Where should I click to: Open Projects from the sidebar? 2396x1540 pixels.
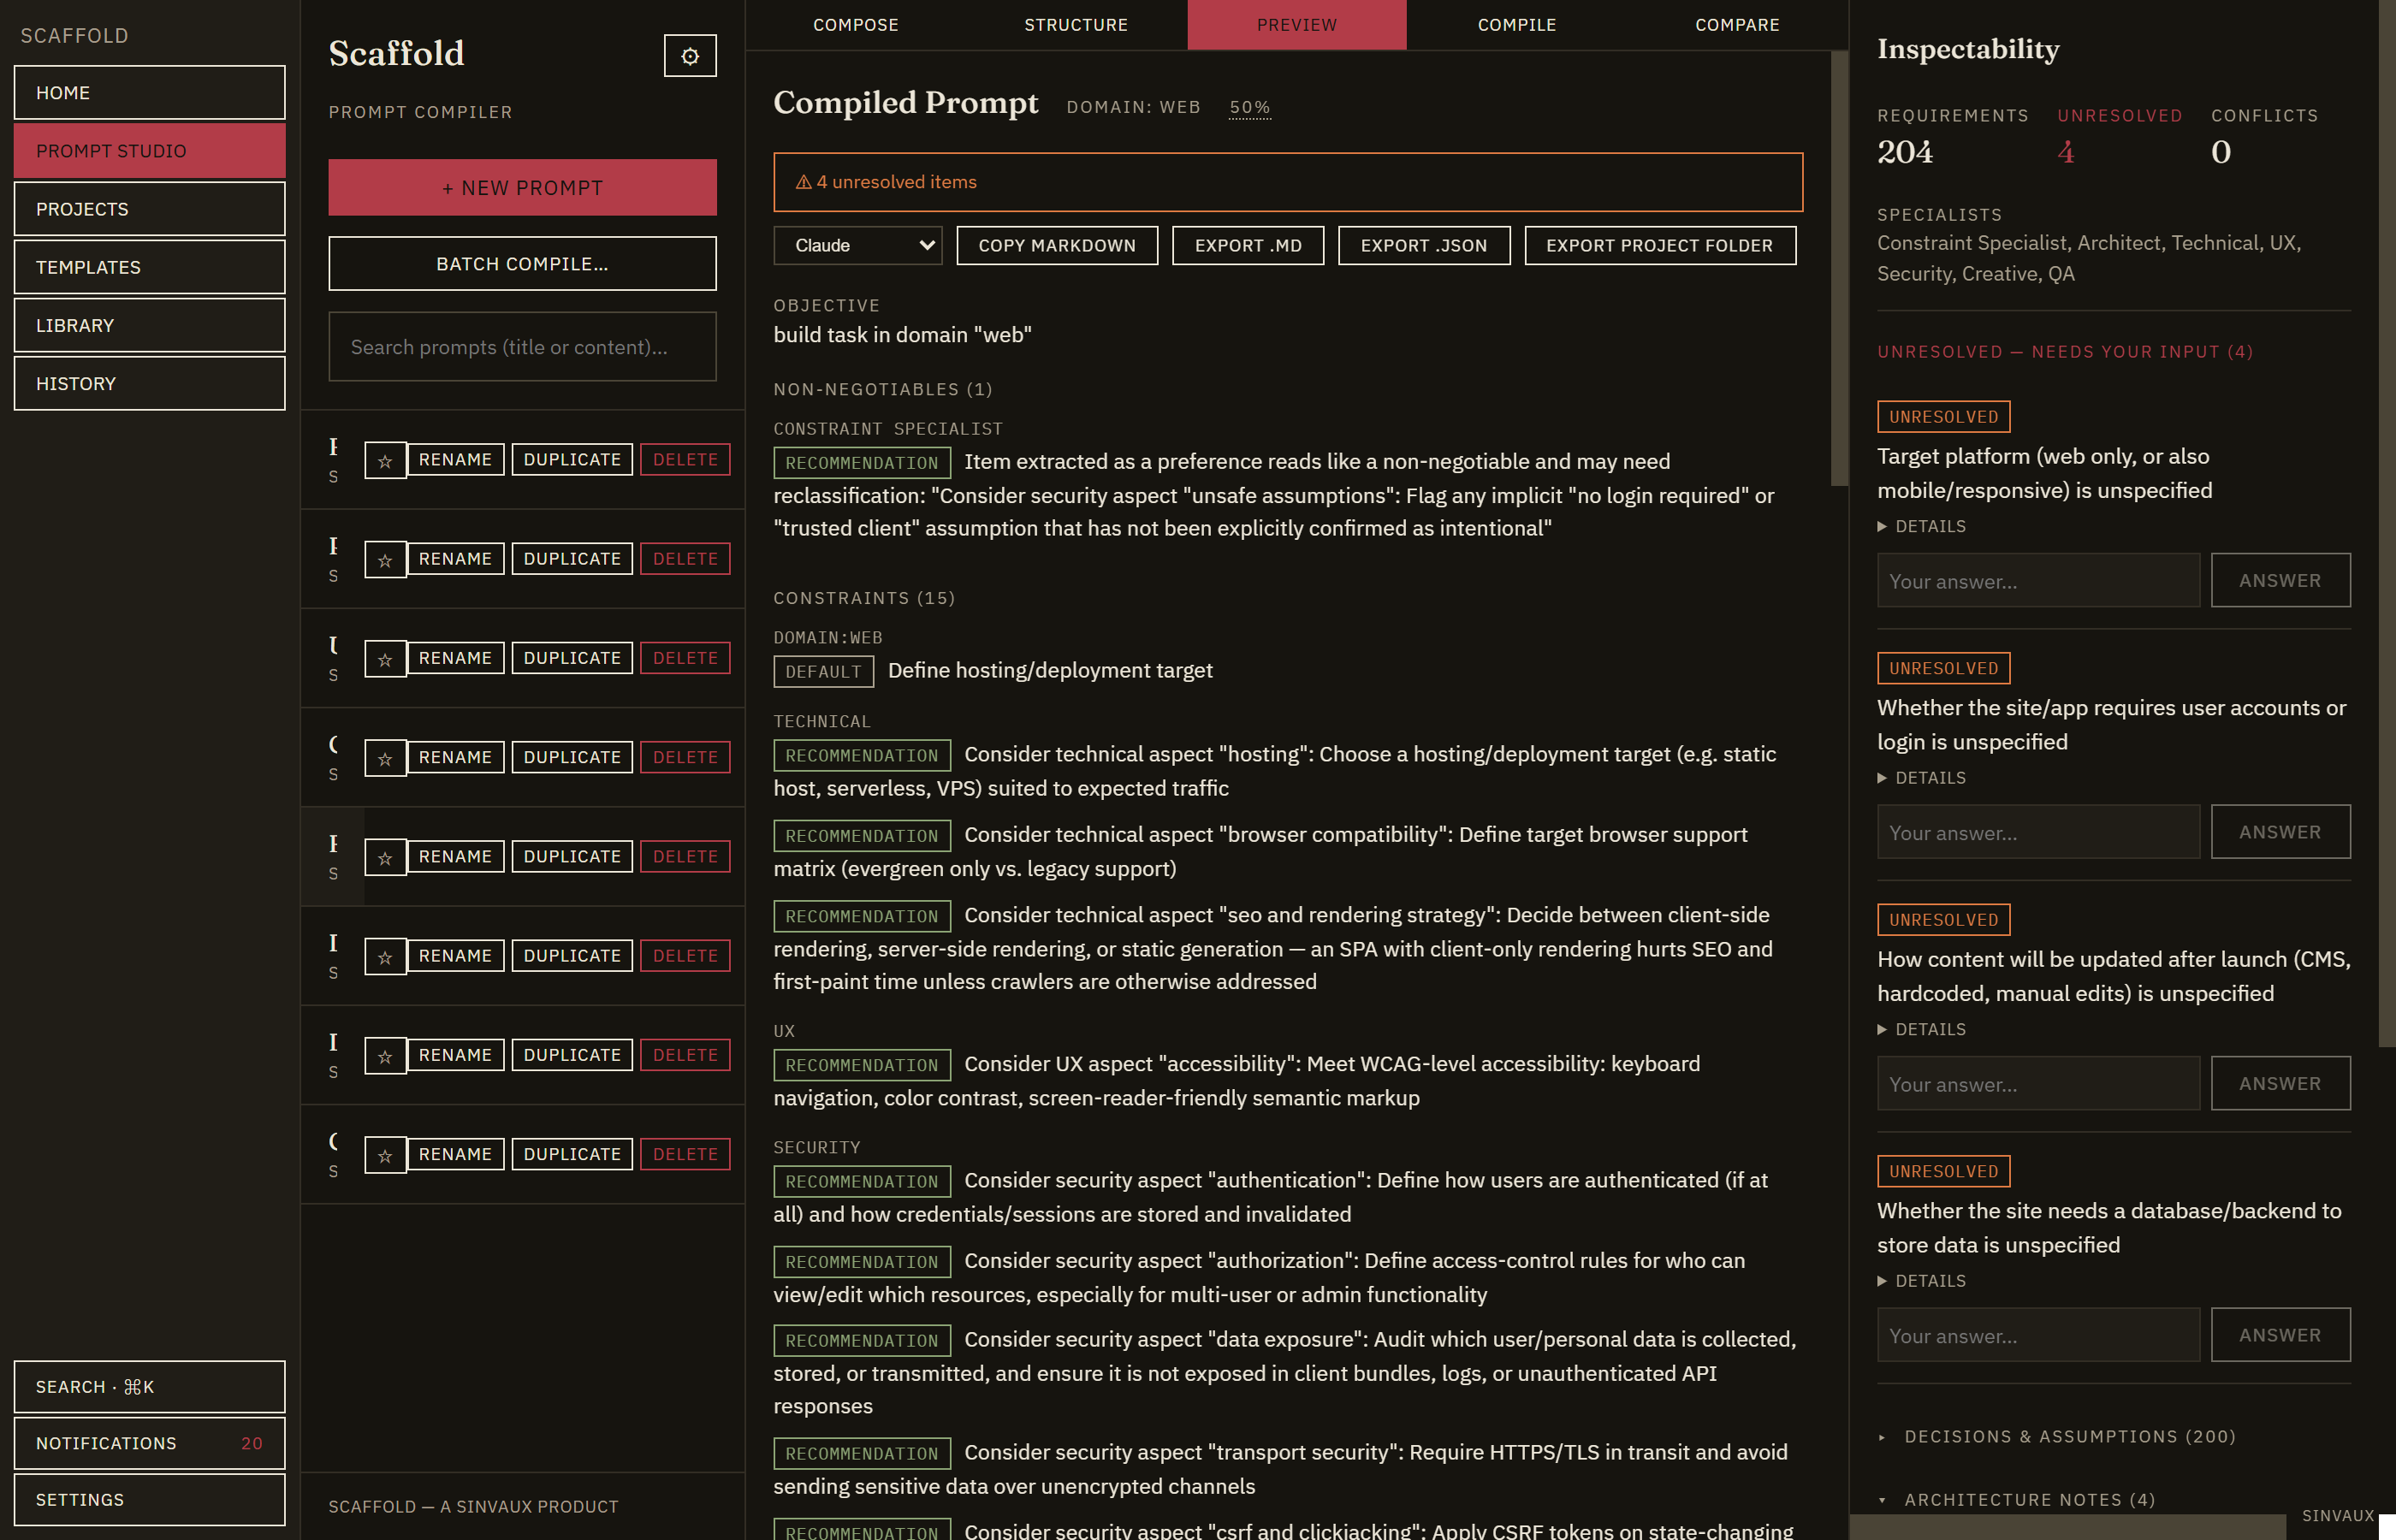149,209
